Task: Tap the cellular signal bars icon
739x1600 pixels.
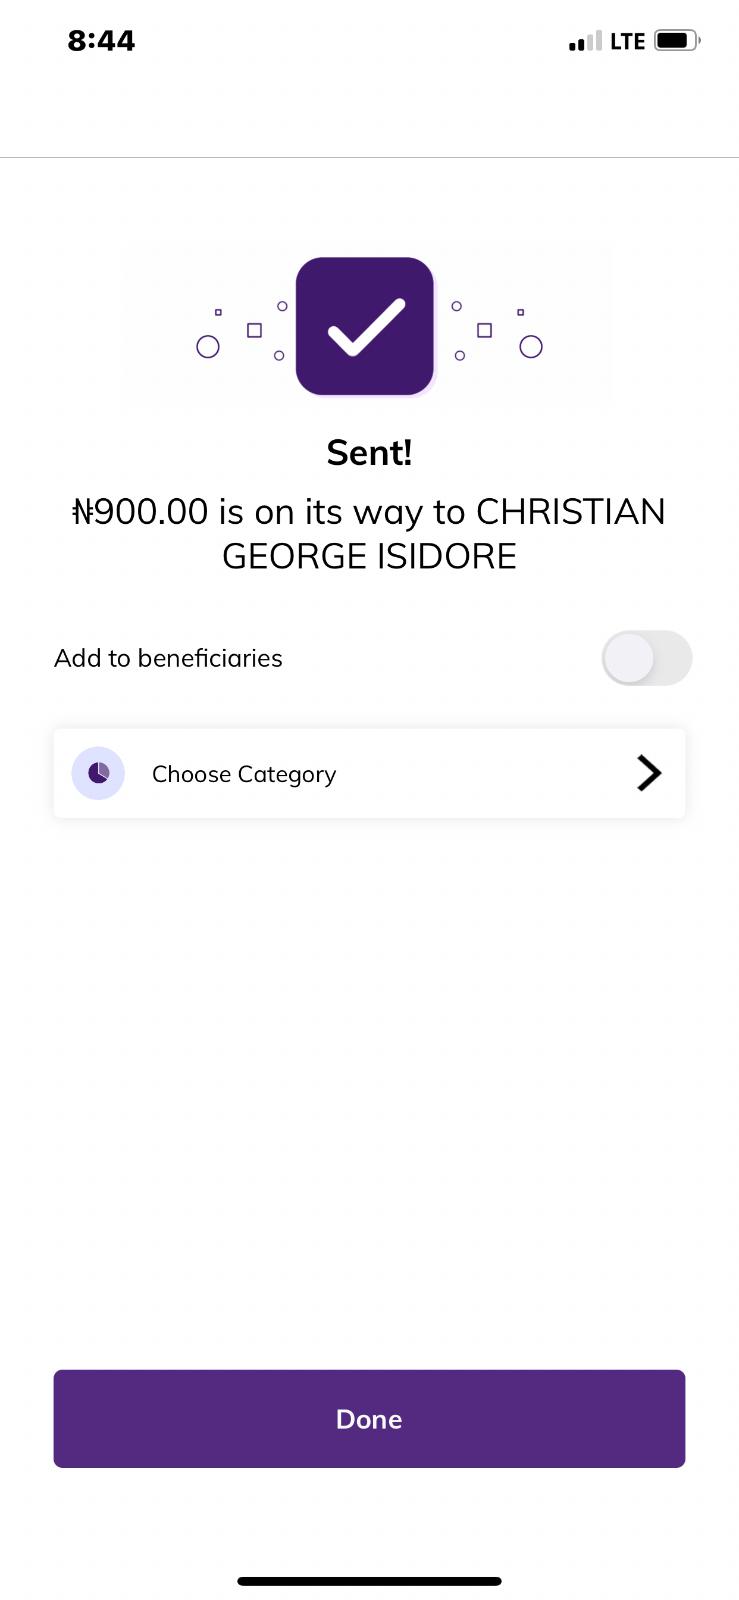Action: pos(585,41)
